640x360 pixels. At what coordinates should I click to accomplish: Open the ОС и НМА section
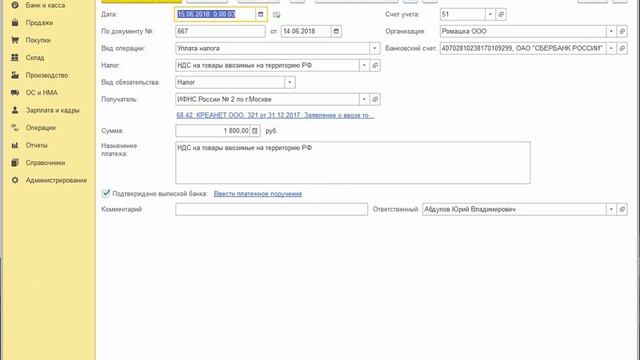click(x=41, y=93)
